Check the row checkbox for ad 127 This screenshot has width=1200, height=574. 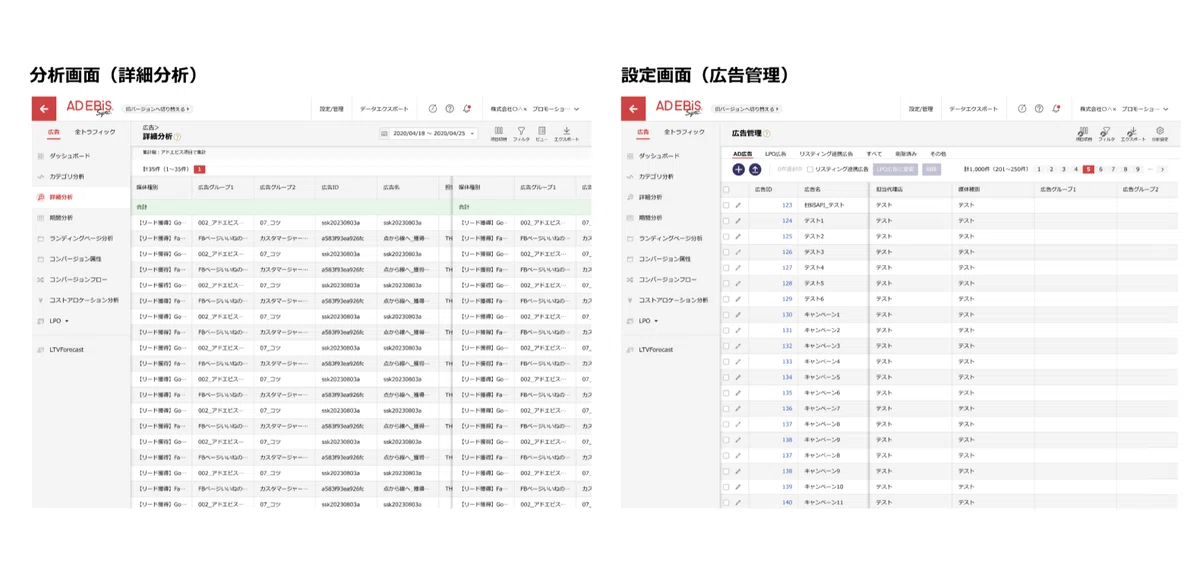pyautogui.click(x=726, y=268)
